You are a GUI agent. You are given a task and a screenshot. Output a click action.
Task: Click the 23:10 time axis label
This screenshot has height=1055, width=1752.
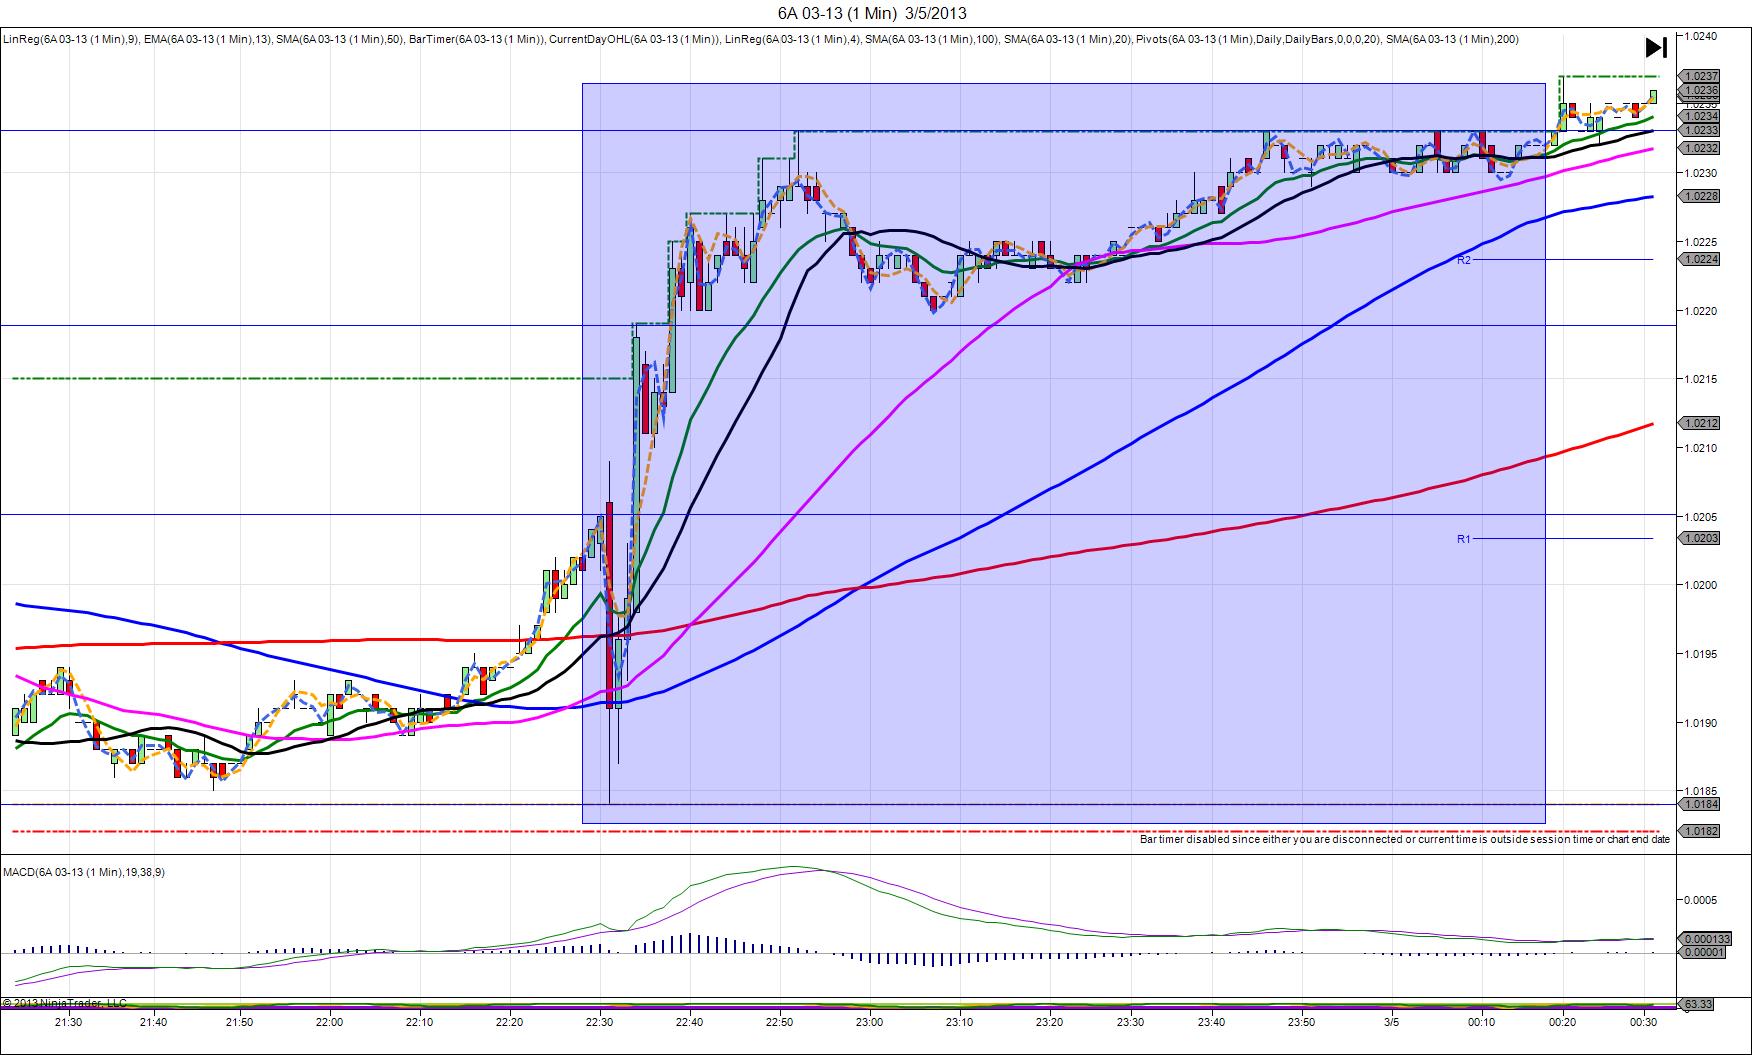click(x=960, y=1022)
